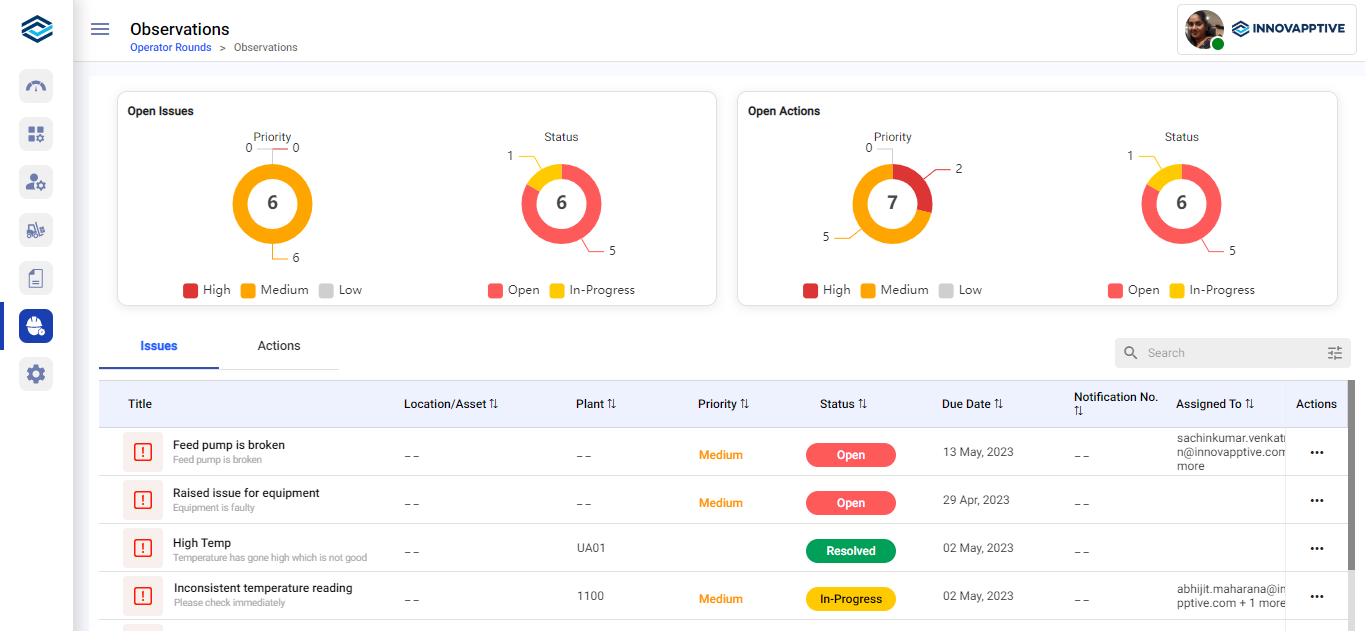Image resolution: width=1365 pixels, height=631 pixels.
Task: Expand 'more' assignees in Feed pump row
Action: [x=1190, y=466]
